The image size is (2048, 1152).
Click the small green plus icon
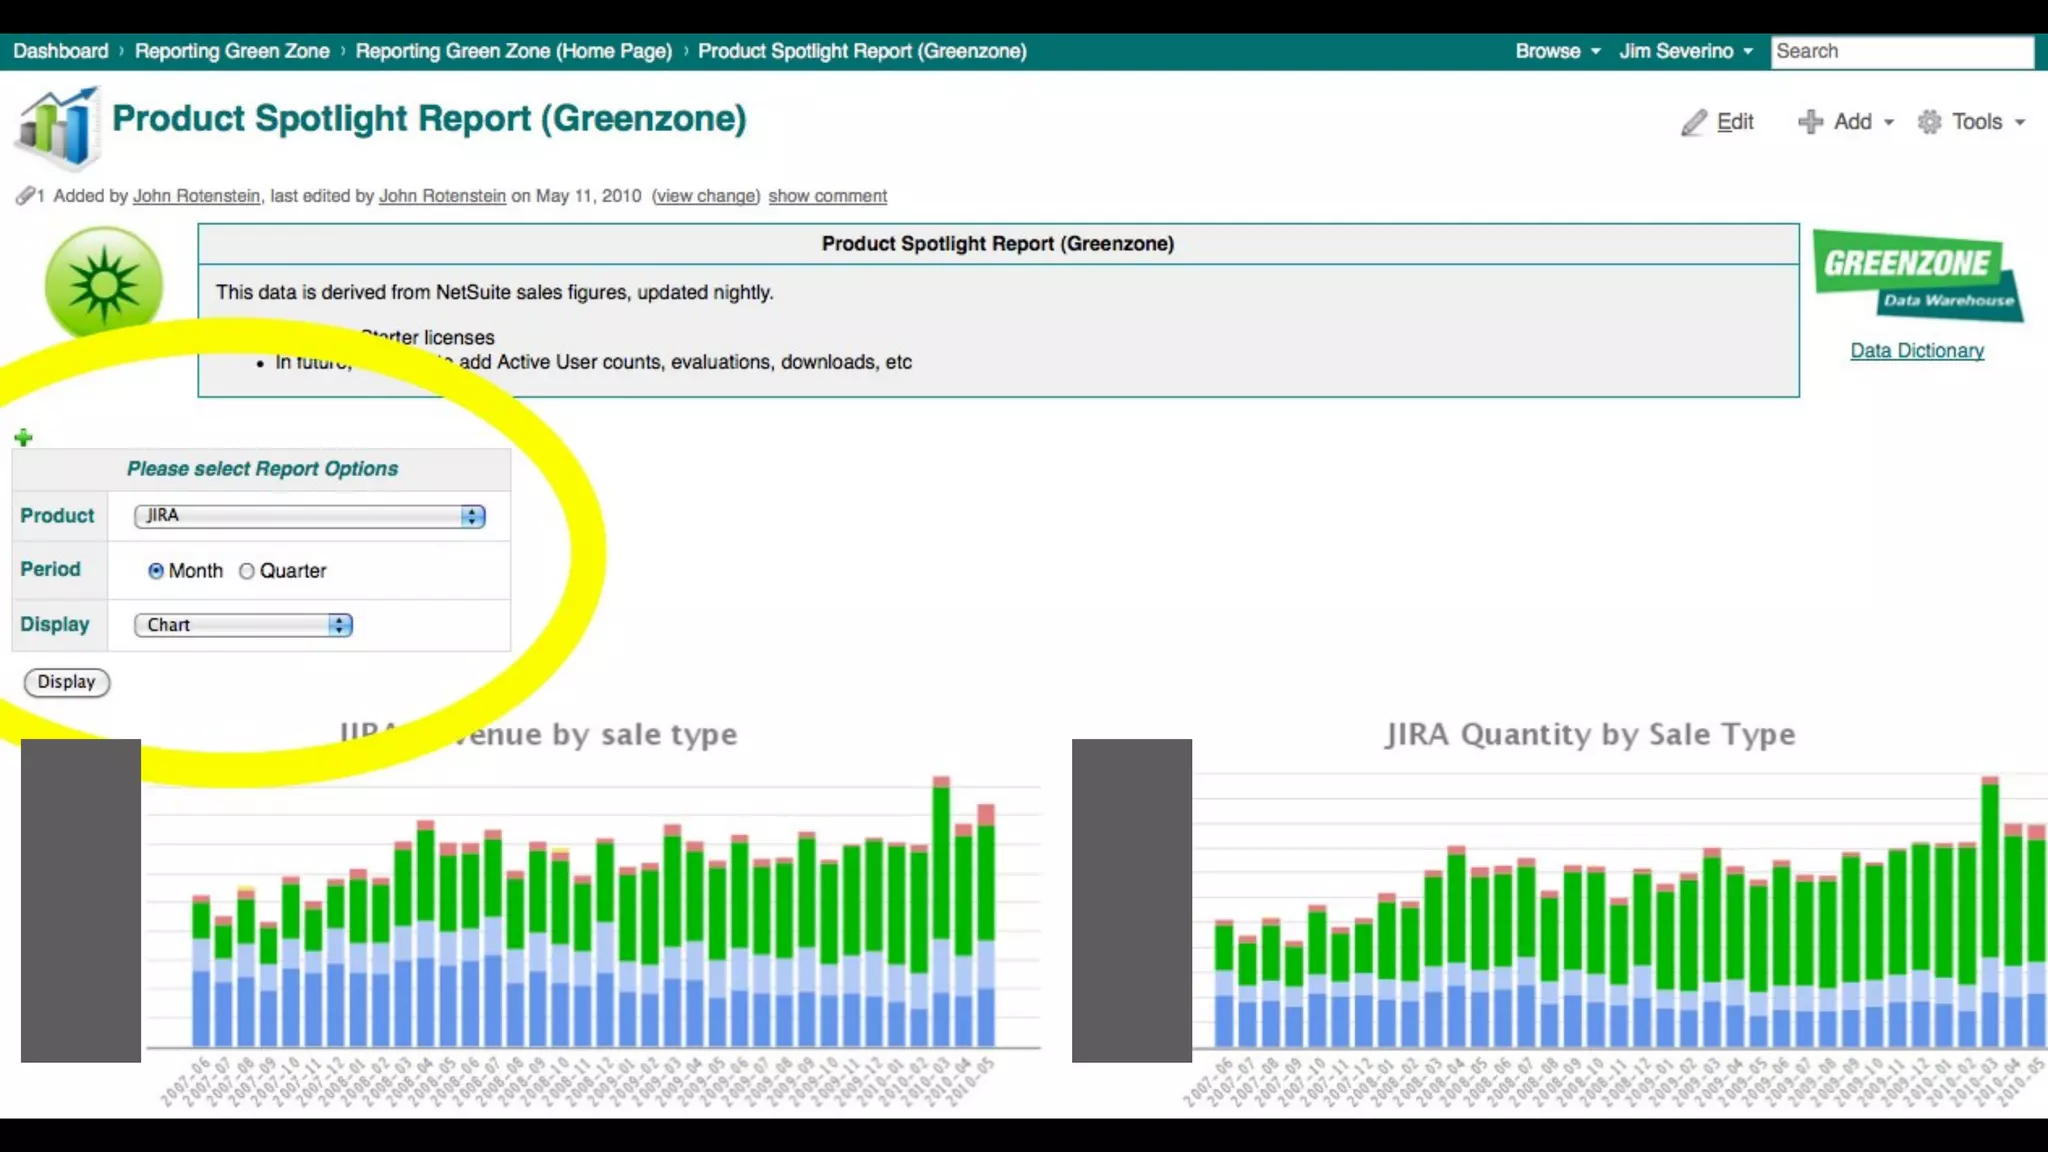tap(24, 437)
